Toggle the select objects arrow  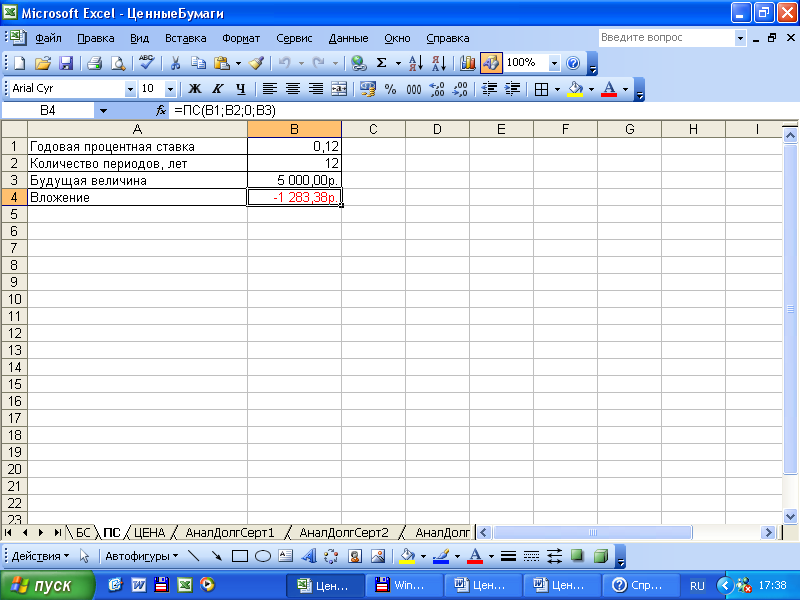[x=85, y=556]
